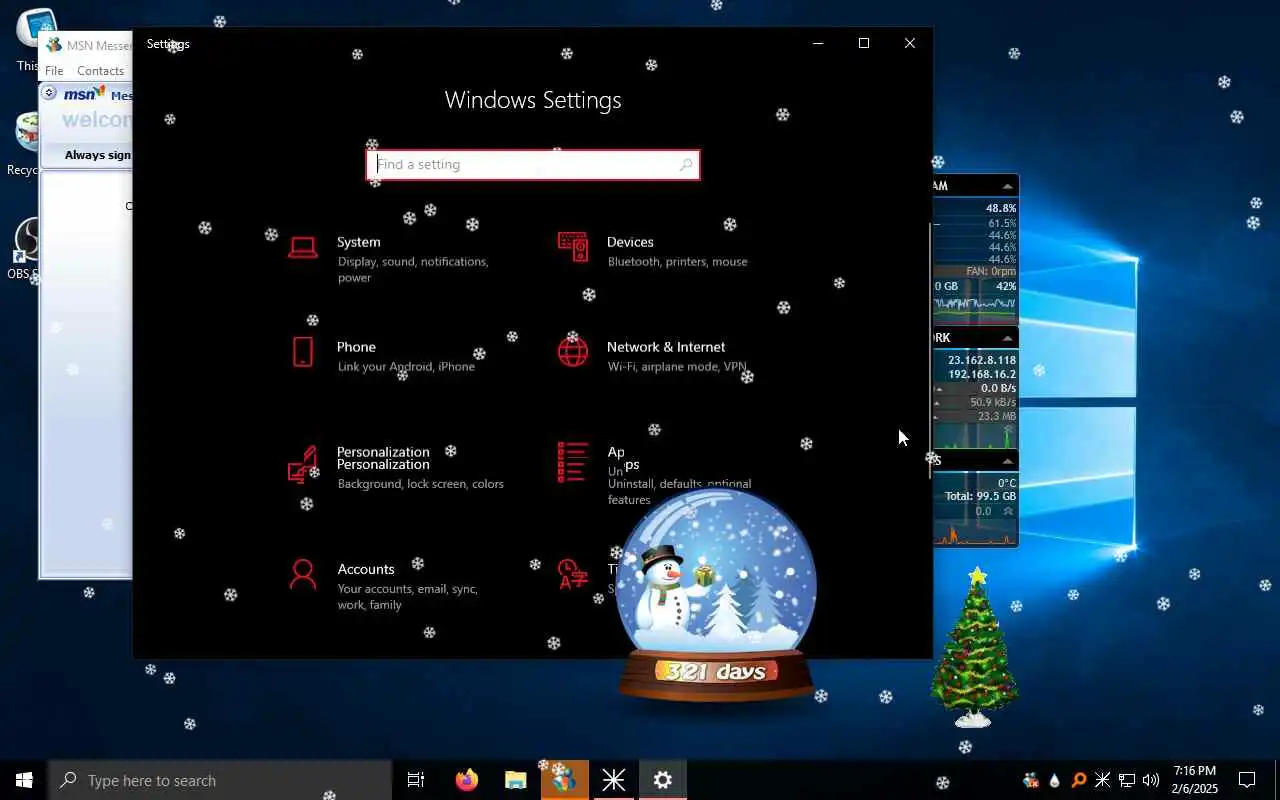Collapse the Network section of the gadget
Image resolution: width=1280 pixels, height=800 pixels.
pos(1007,338)
